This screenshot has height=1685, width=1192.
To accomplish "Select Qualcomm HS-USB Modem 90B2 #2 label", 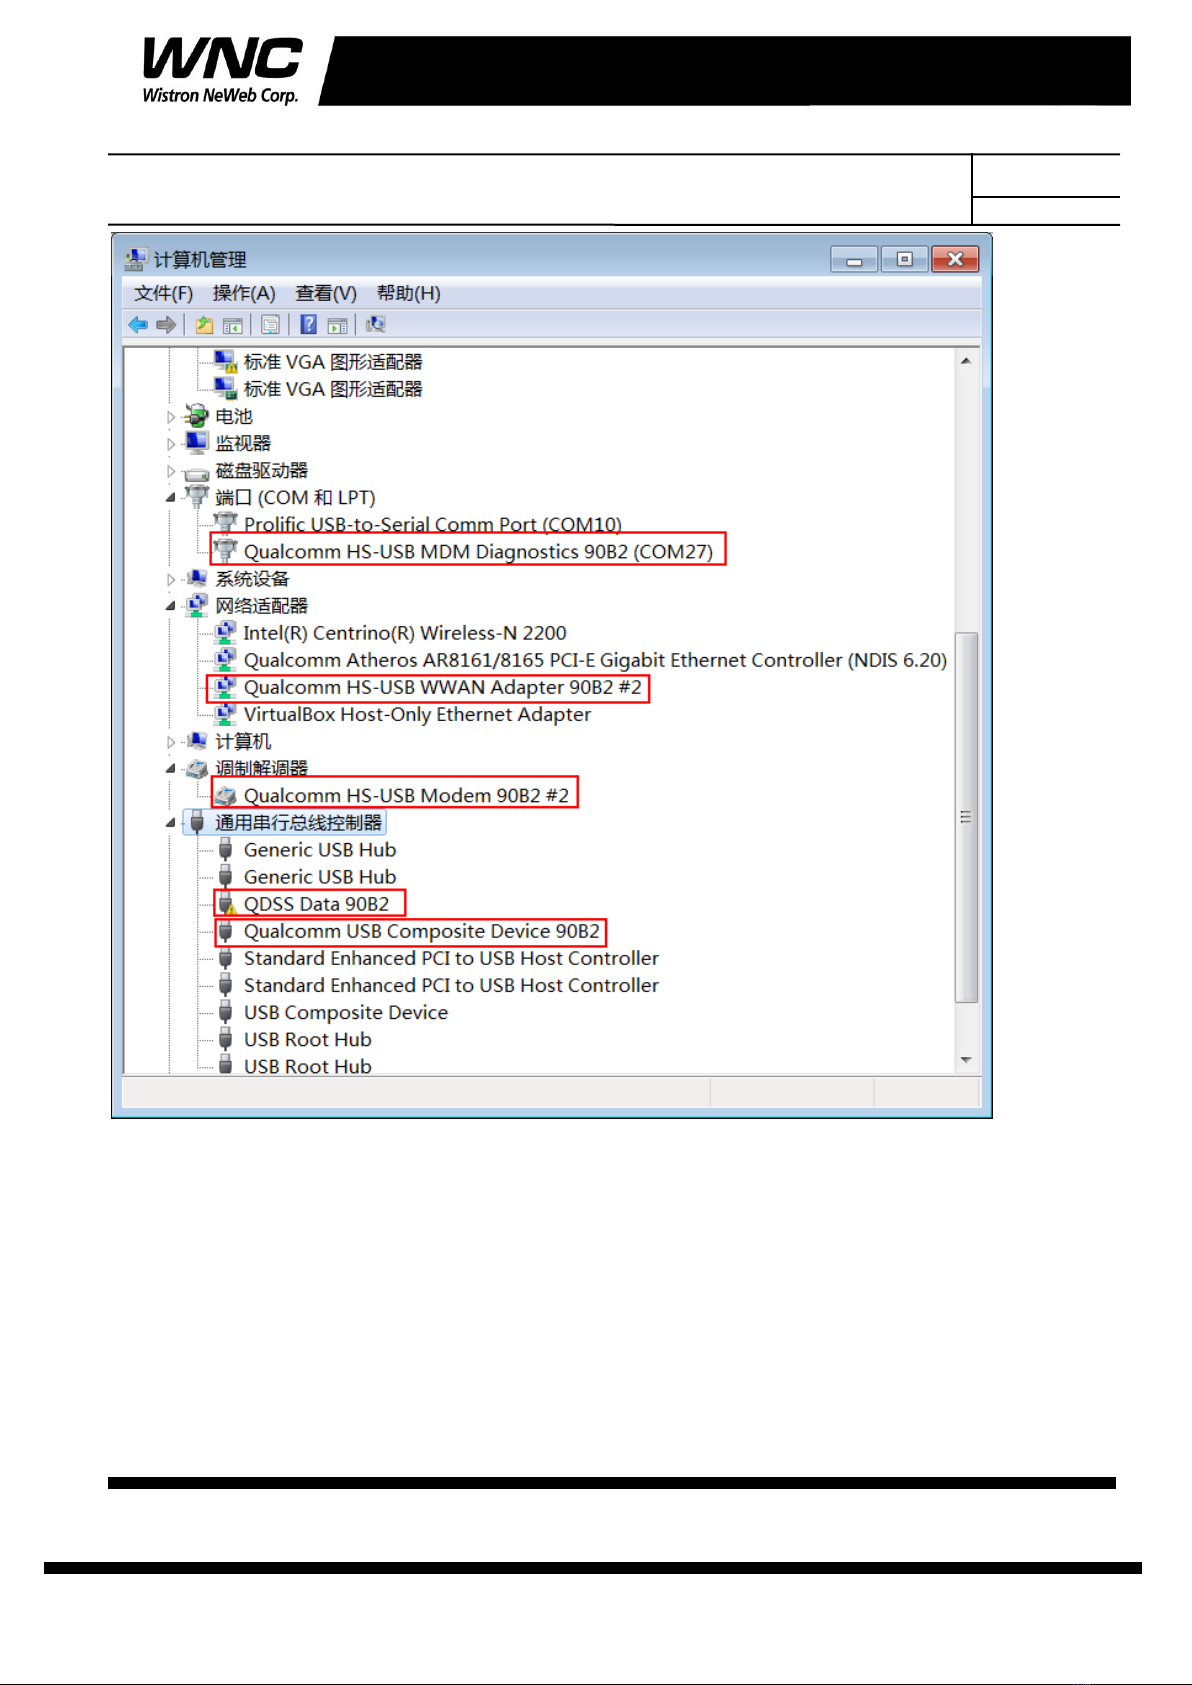I will pyautogui.click(x=406, y=795).
